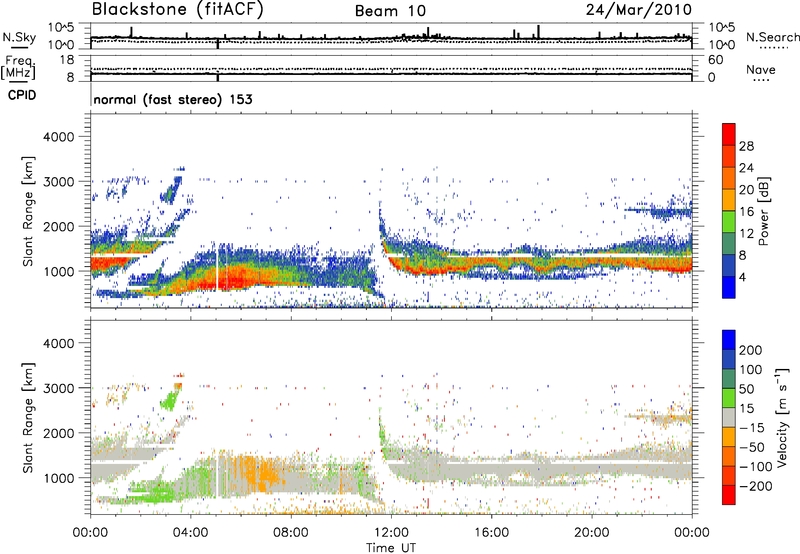Click the 'CPID' label
The width and height of the screenshot is (800, 554).
22,95
